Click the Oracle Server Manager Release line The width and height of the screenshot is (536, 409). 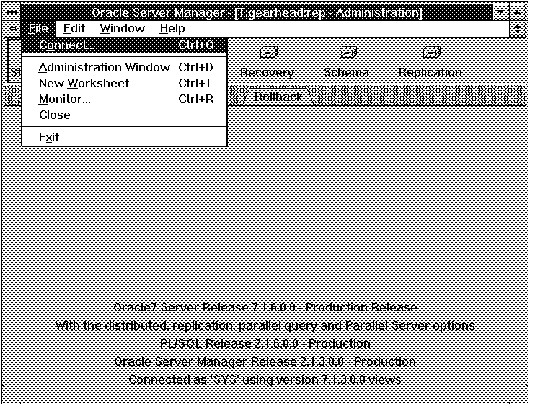265,362
